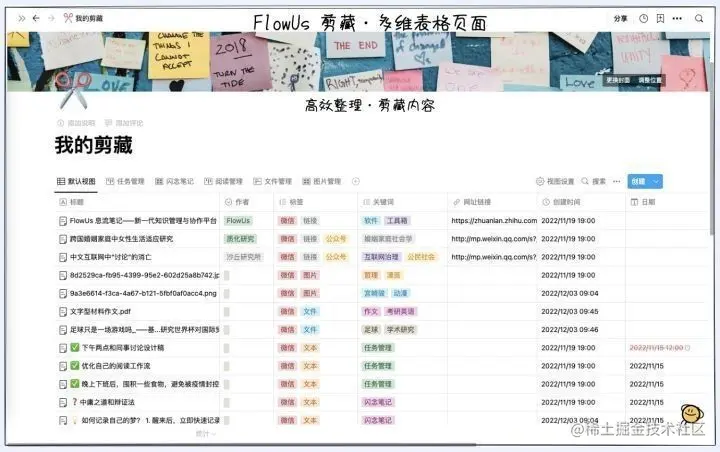Screen dimensions: 720x452
Task: Click page icon of 中庸之道和辩证法 row
Action: (x=63, y=402)
